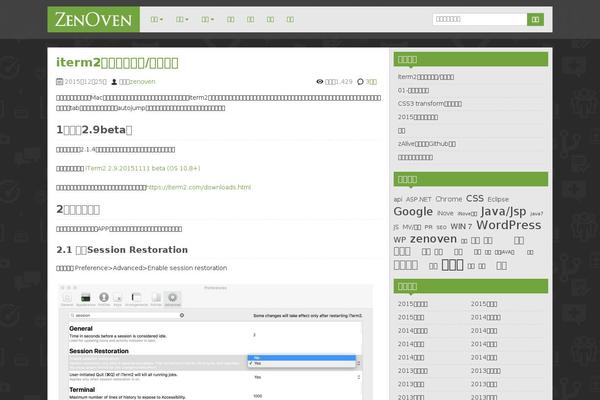Click the ZenOven site logo
The image size is (600, 400).
[94, 20]
